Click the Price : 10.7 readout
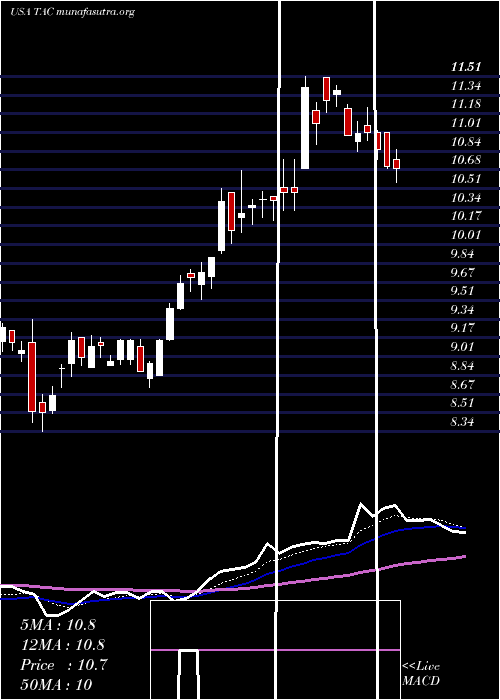This screenshot has width=500, height=700. (64, 665)
